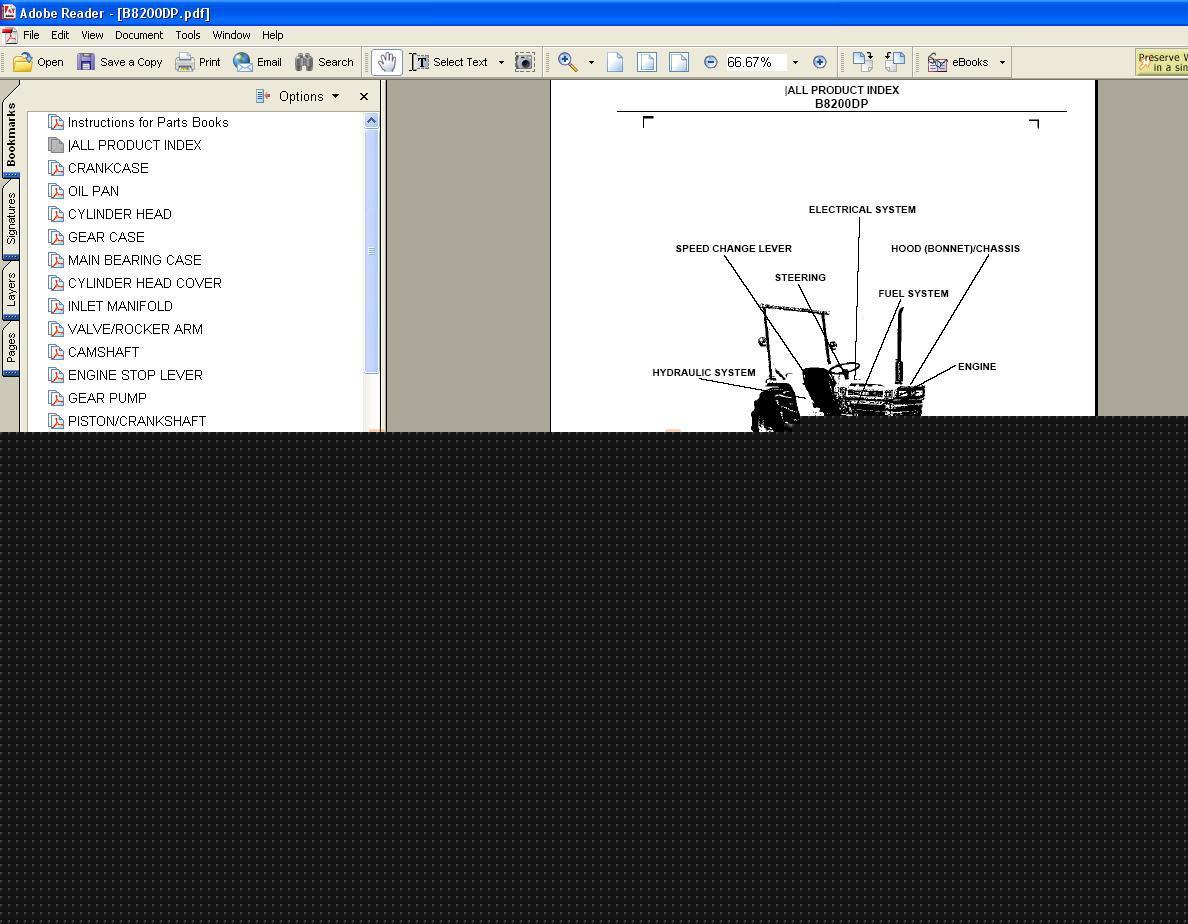
Task: Go to the CRANKCASE bookmark
Action: point(108,168)
